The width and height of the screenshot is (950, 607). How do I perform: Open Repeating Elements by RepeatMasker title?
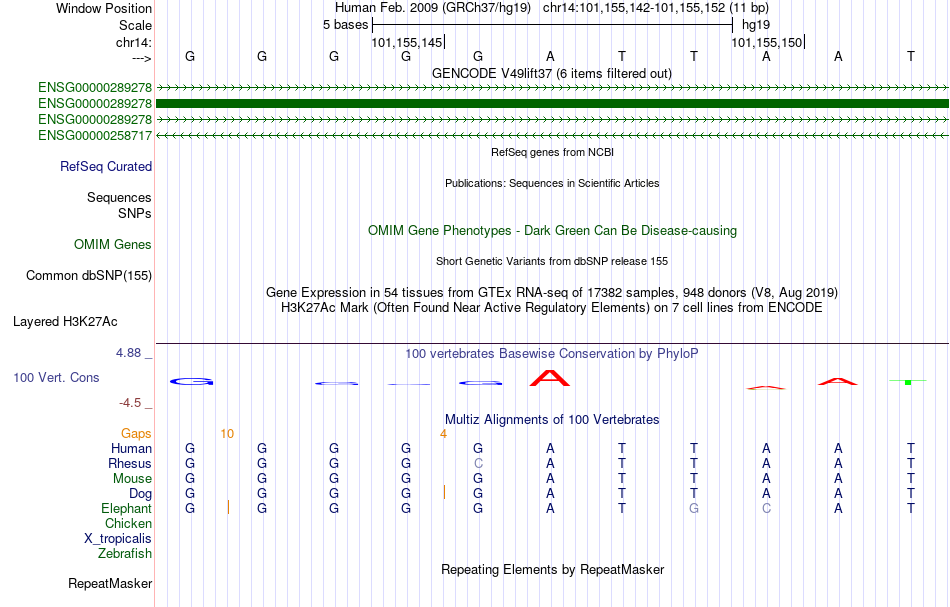552,569
